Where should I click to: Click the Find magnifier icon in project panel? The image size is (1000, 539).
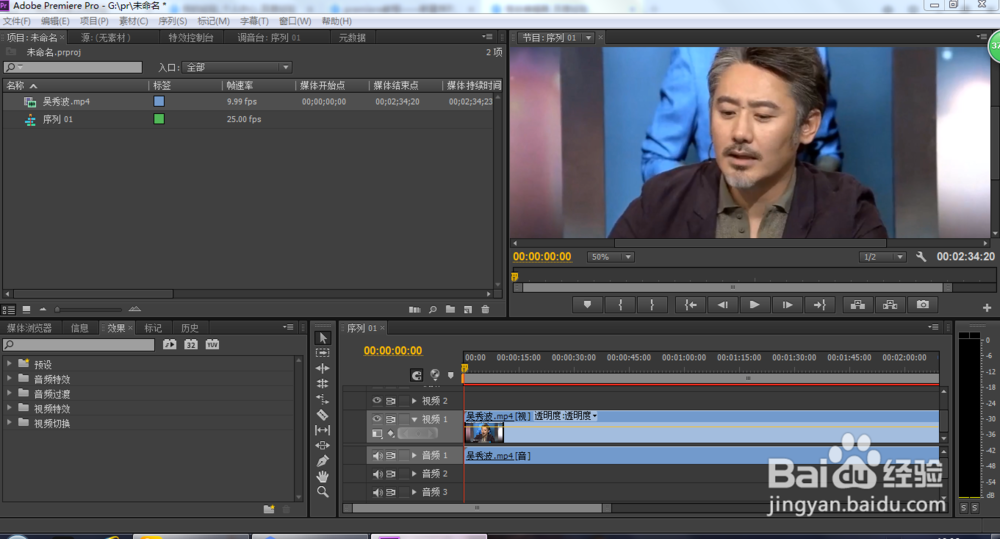[x=432, y=309]
